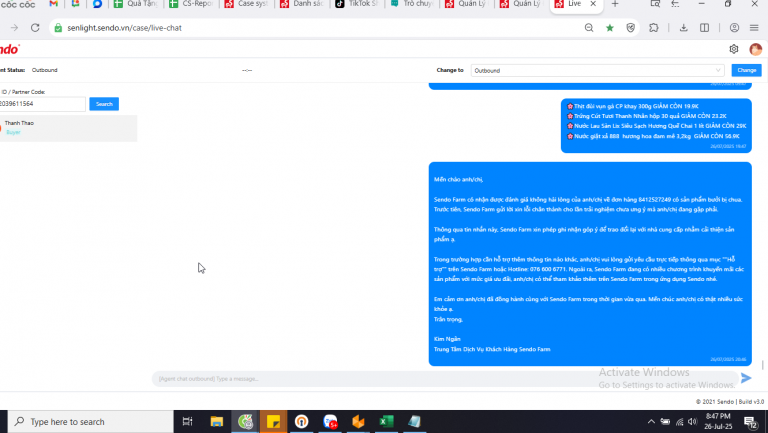This screenshot has width=768, height=433.
Task: Switch to the CS-Report tab
Action: pyautogui.click(x=191, y=4)
